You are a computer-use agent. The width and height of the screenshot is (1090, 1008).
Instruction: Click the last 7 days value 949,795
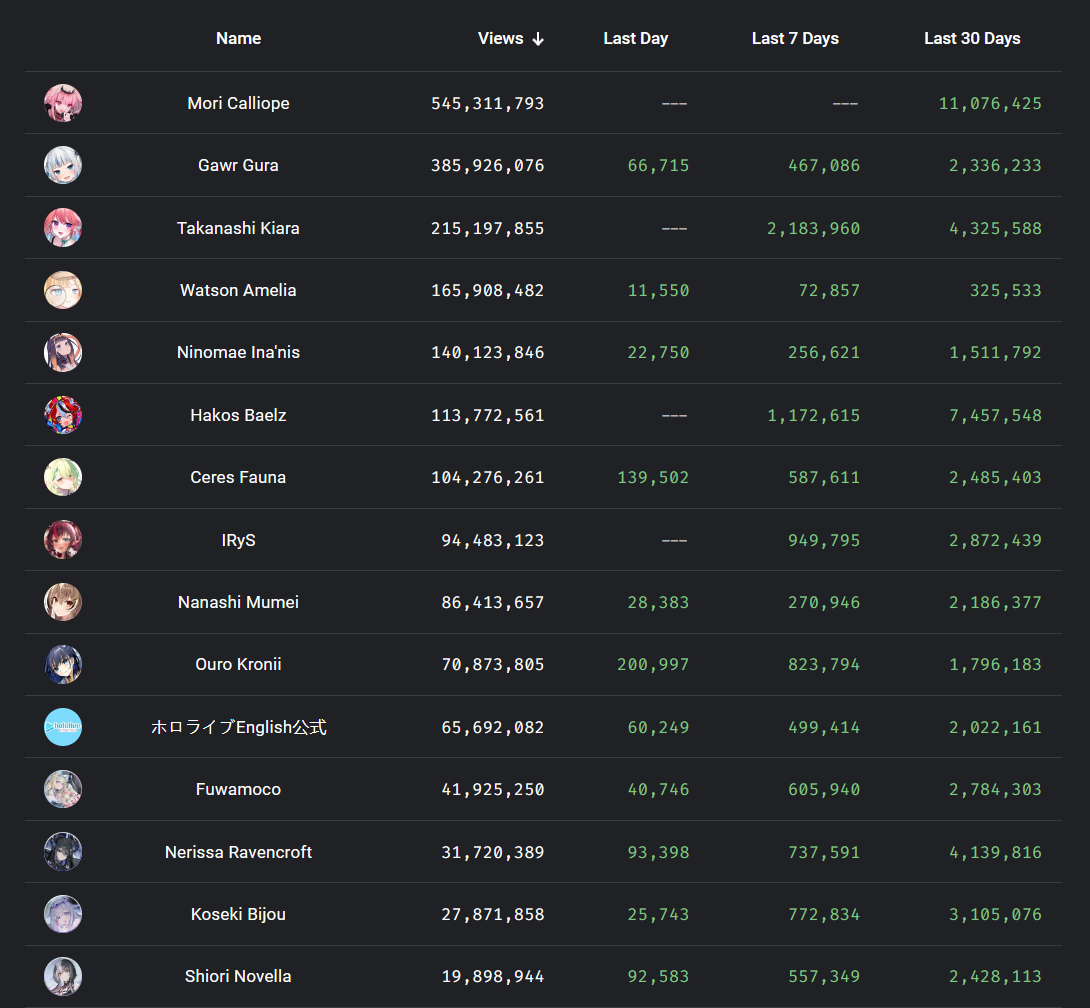824,540
